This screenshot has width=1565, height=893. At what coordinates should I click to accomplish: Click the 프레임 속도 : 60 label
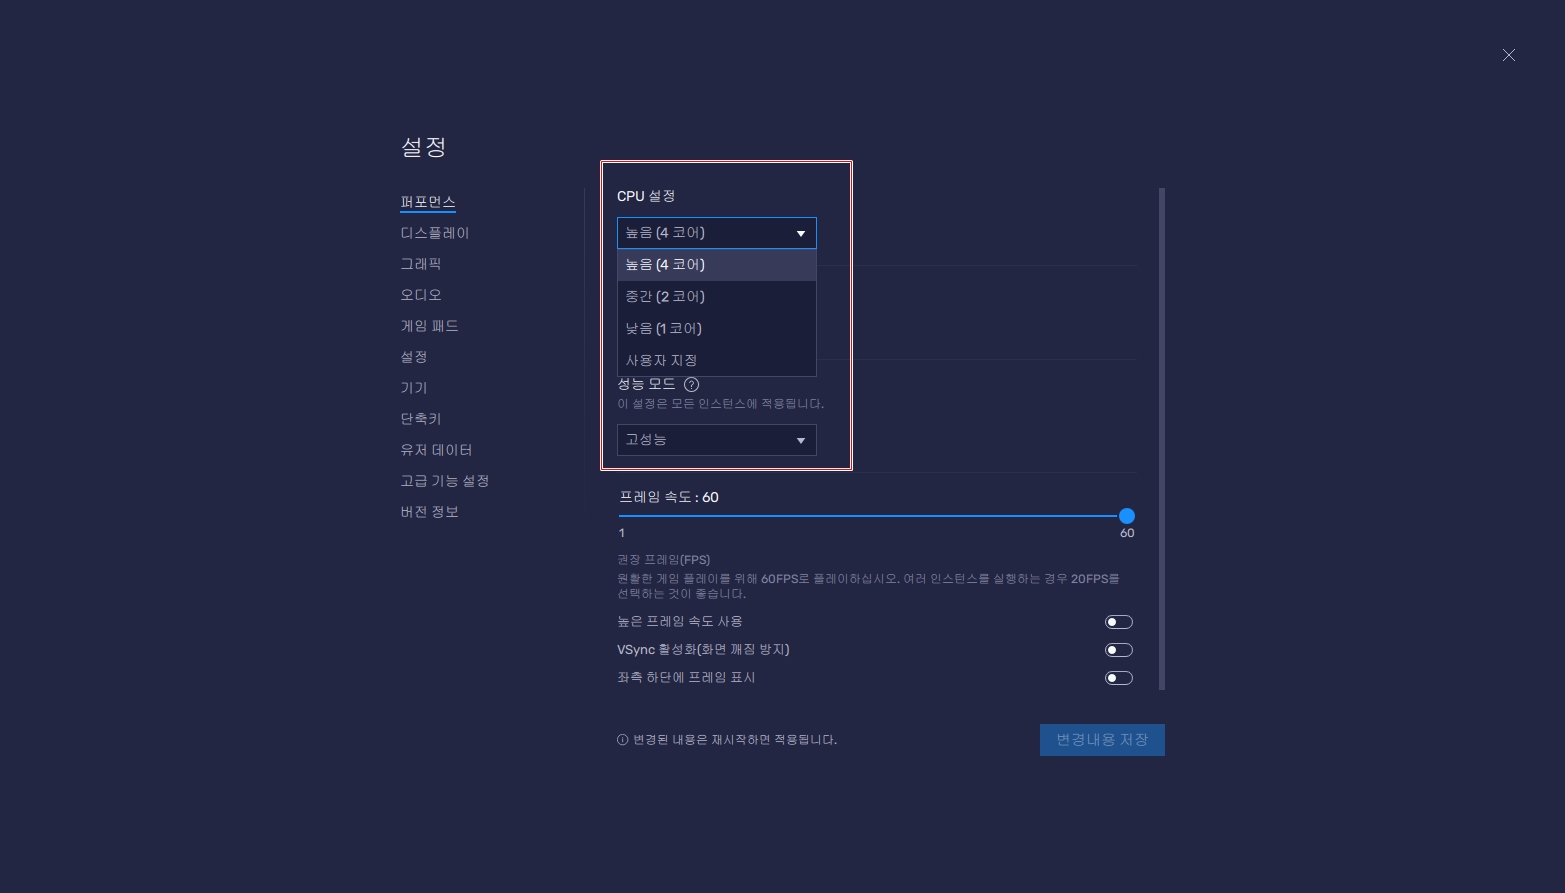tap(669, 497)
